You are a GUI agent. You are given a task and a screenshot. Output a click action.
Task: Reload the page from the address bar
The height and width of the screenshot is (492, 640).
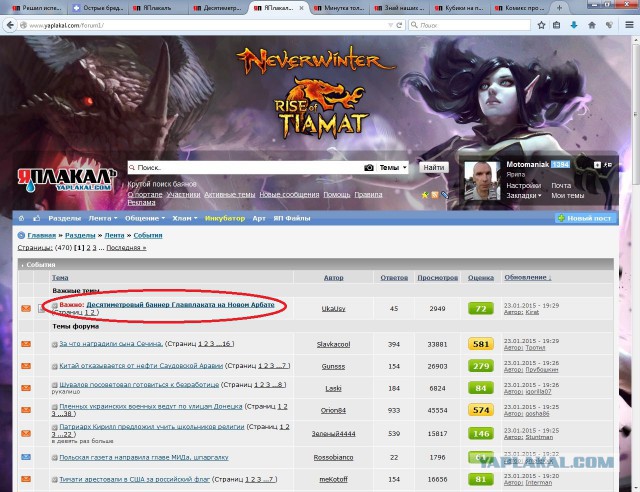click(x=399, y=25)
